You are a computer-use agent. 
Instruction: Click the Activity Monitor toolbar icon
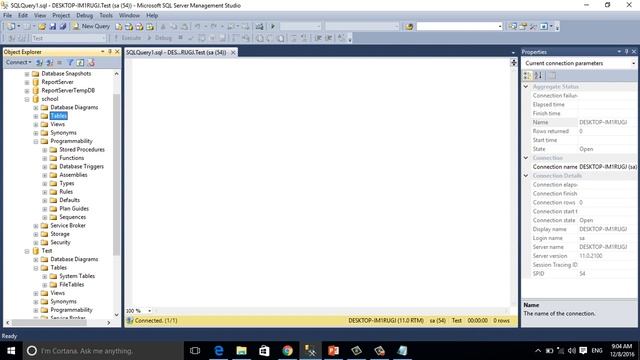click(x=259, y=27)
